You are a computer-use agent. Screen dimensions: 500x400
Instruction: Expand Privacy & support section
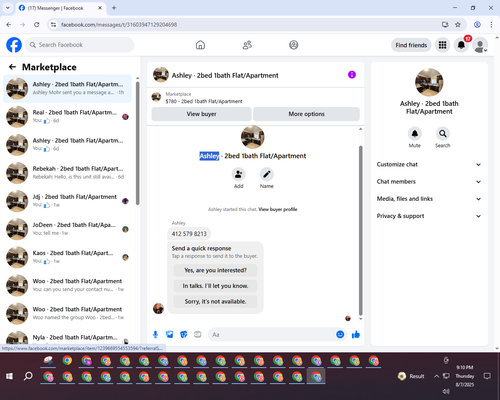click(x=429, y=216)
